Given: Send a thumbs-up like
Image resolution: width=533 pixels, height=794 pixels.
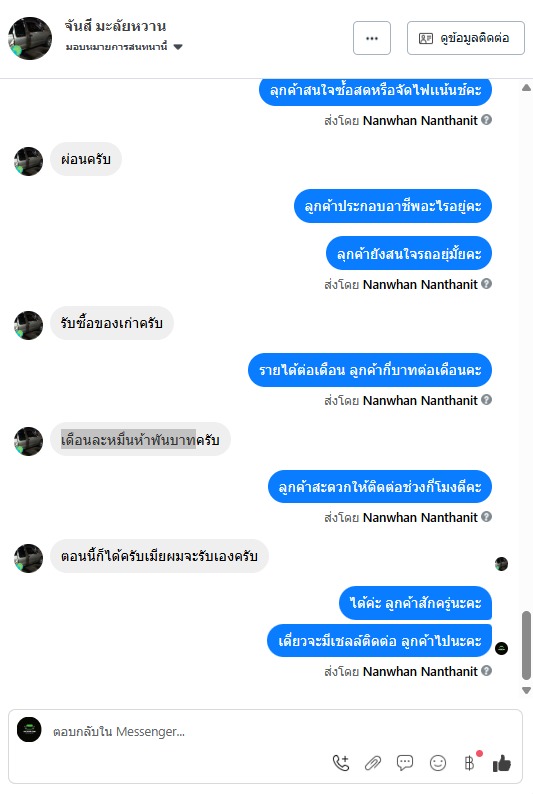Looking at the screenshot, I should tap(502, 763).
